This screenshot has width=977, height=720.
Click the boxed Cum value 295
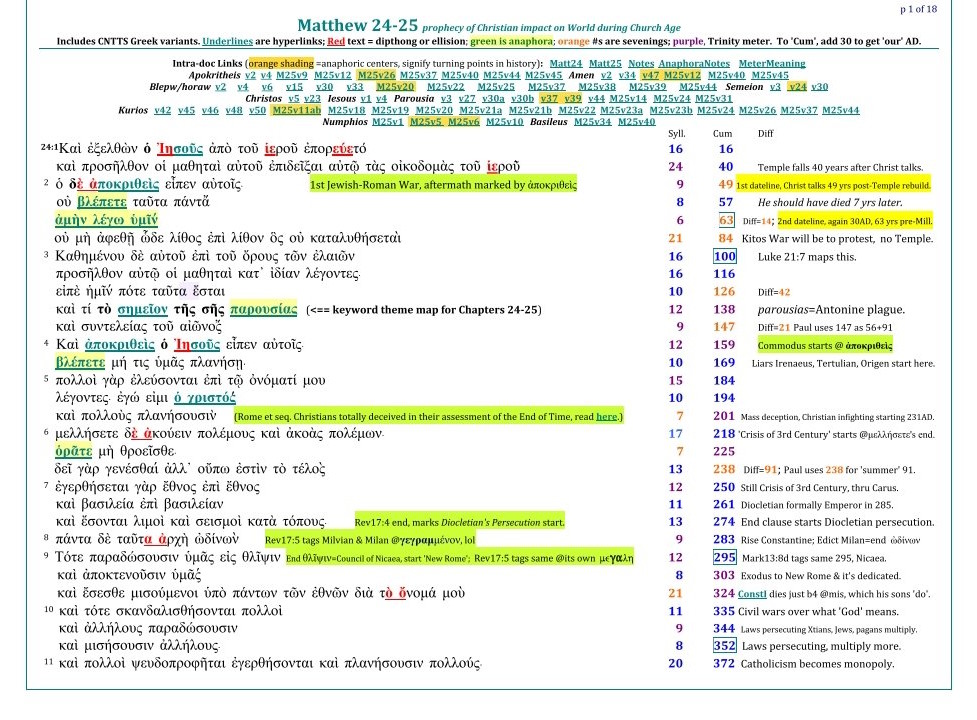[x=725, y=557]
